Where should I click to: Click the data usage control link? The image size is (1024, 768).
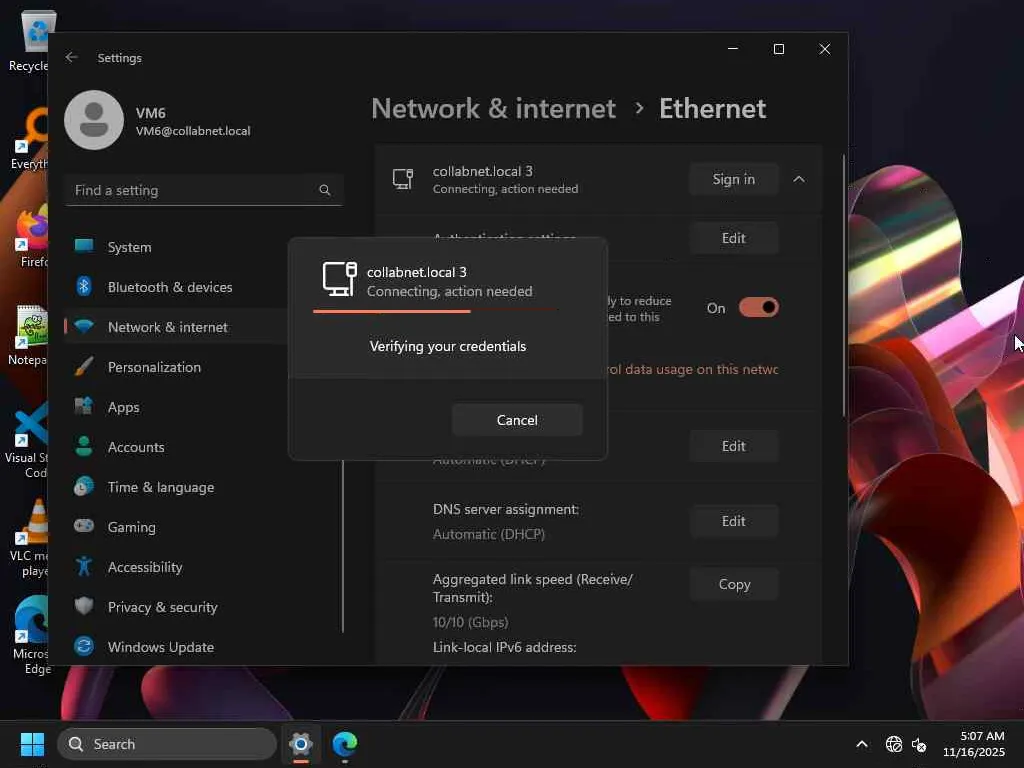pos(693,369)
